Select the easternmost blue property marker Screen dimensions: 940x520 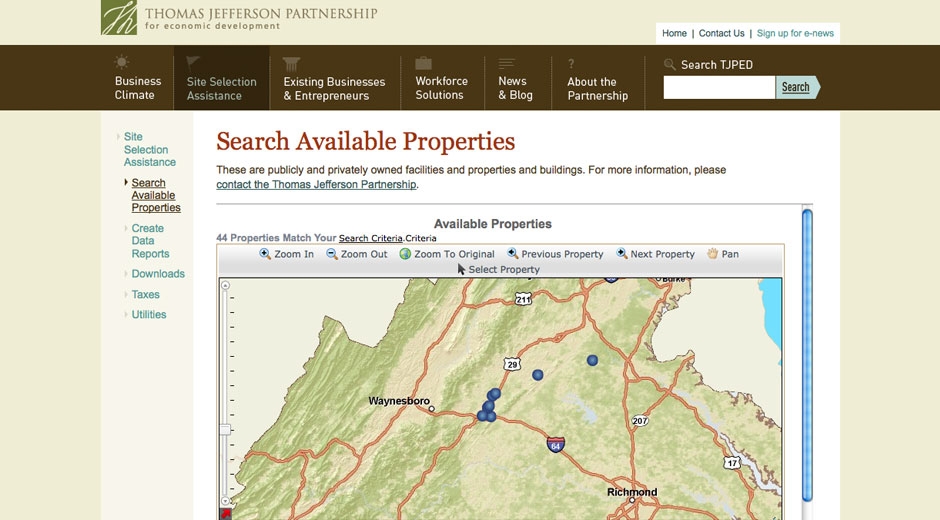click(592, 360)
